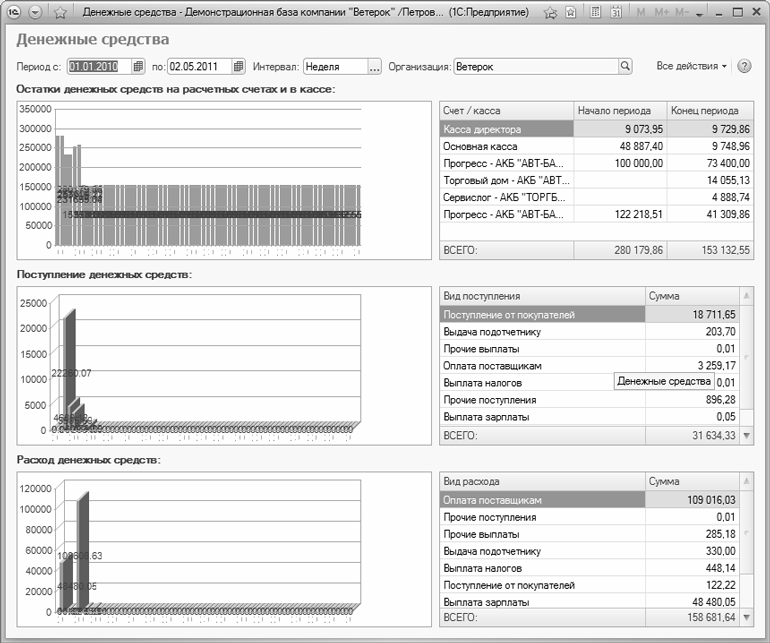This screenshot has width=770, height=643.
Task: Click the Счет / касса column header
Action: click(506, 110)
